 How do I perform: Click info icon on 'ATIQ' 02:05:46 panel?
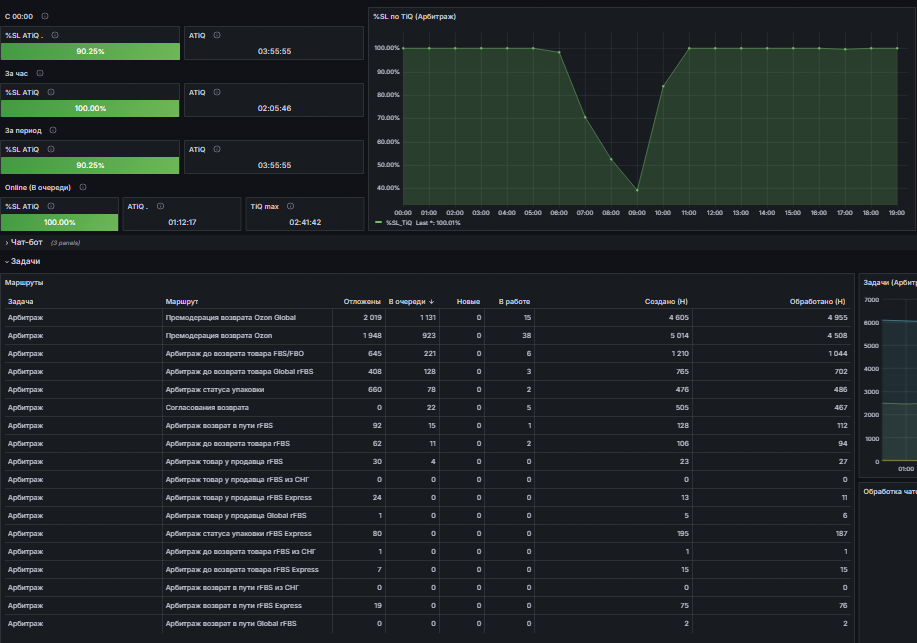tap(217, 92)
